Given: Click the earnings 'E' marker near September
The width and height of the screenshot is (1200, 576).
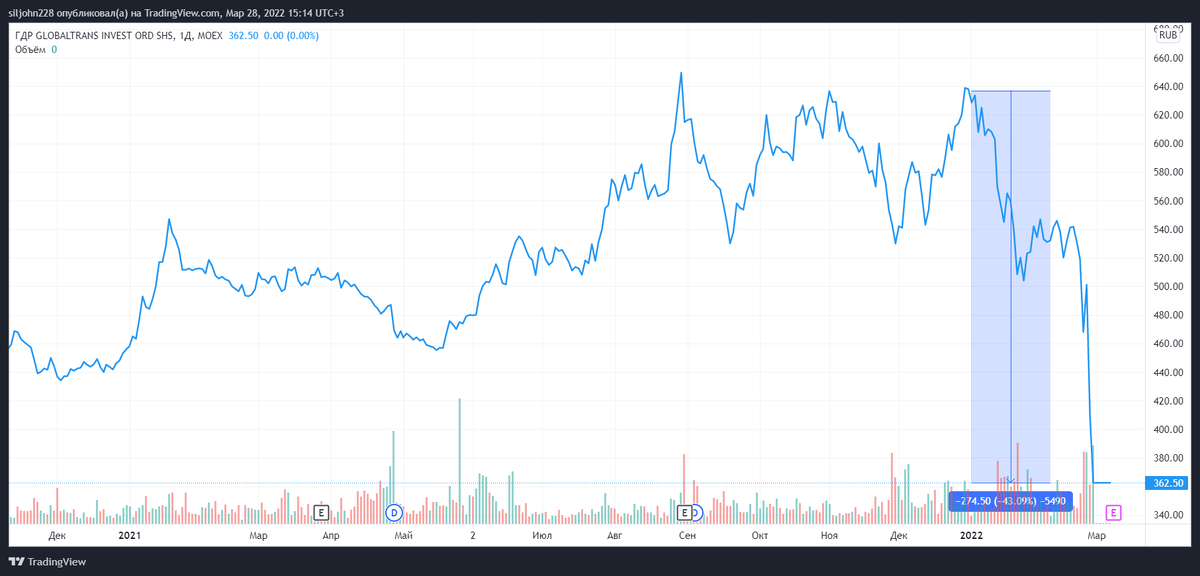Looking at the screenshot, I should [x=685, y=512].
